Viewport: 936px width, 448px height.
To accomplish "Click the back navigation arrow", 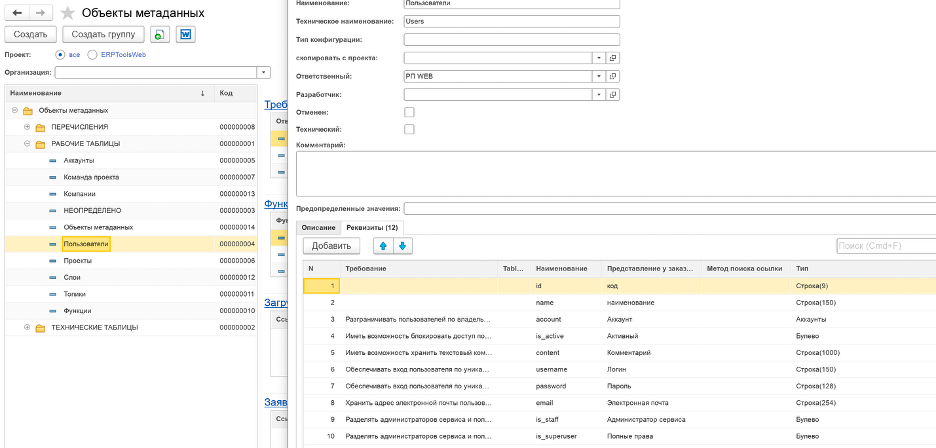I will click(x=17, y=13).
